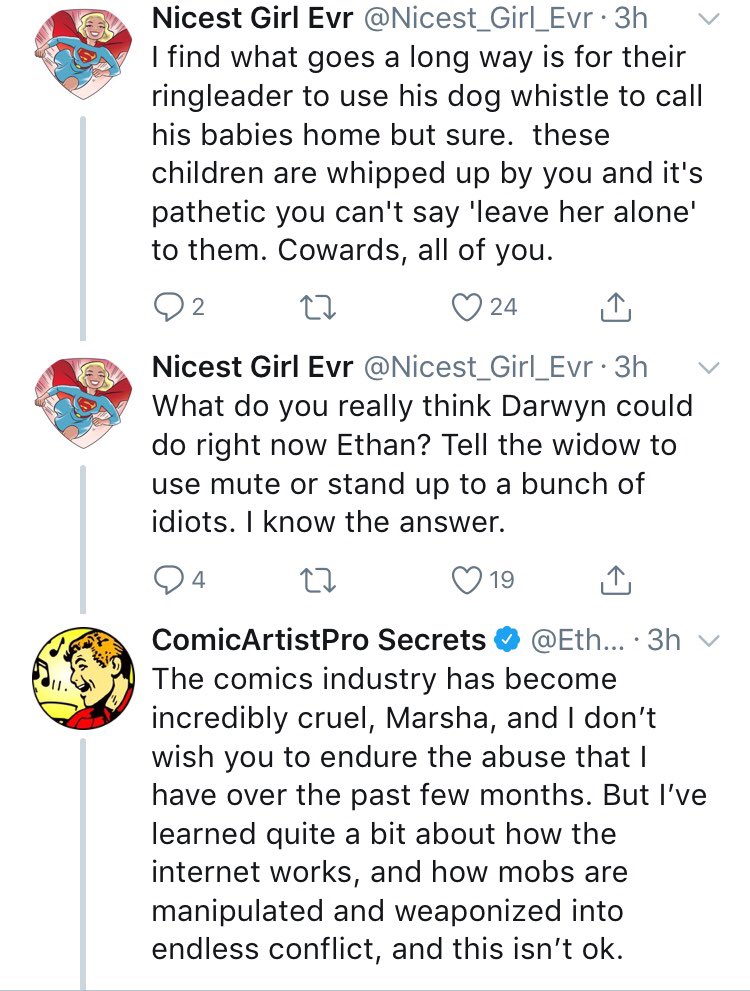Reply to the 'dog whistle' tweet
Screen dimensions: 750x991
[x=167, y=307]
